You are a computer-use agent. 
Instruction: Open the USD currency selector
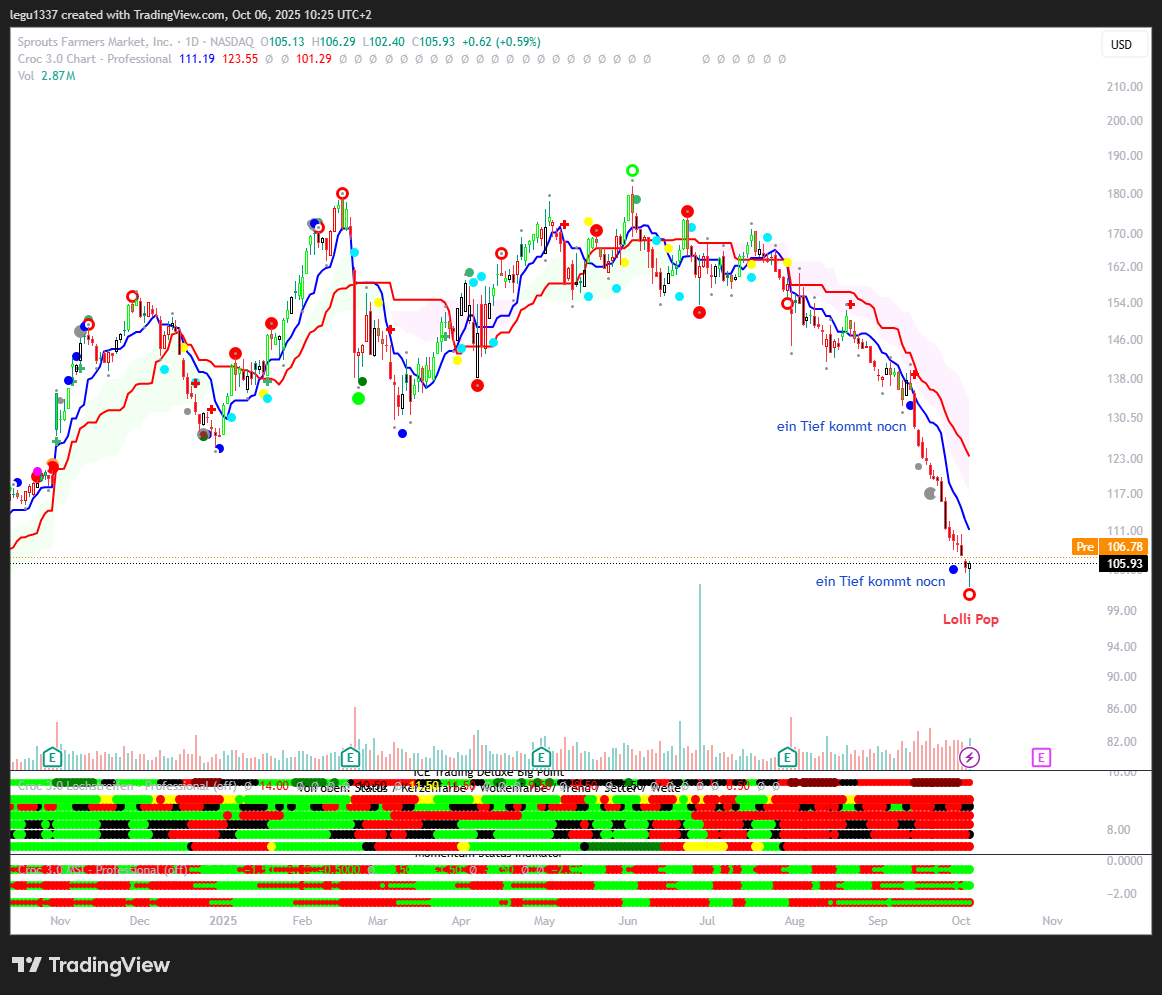coord(1121,45)
